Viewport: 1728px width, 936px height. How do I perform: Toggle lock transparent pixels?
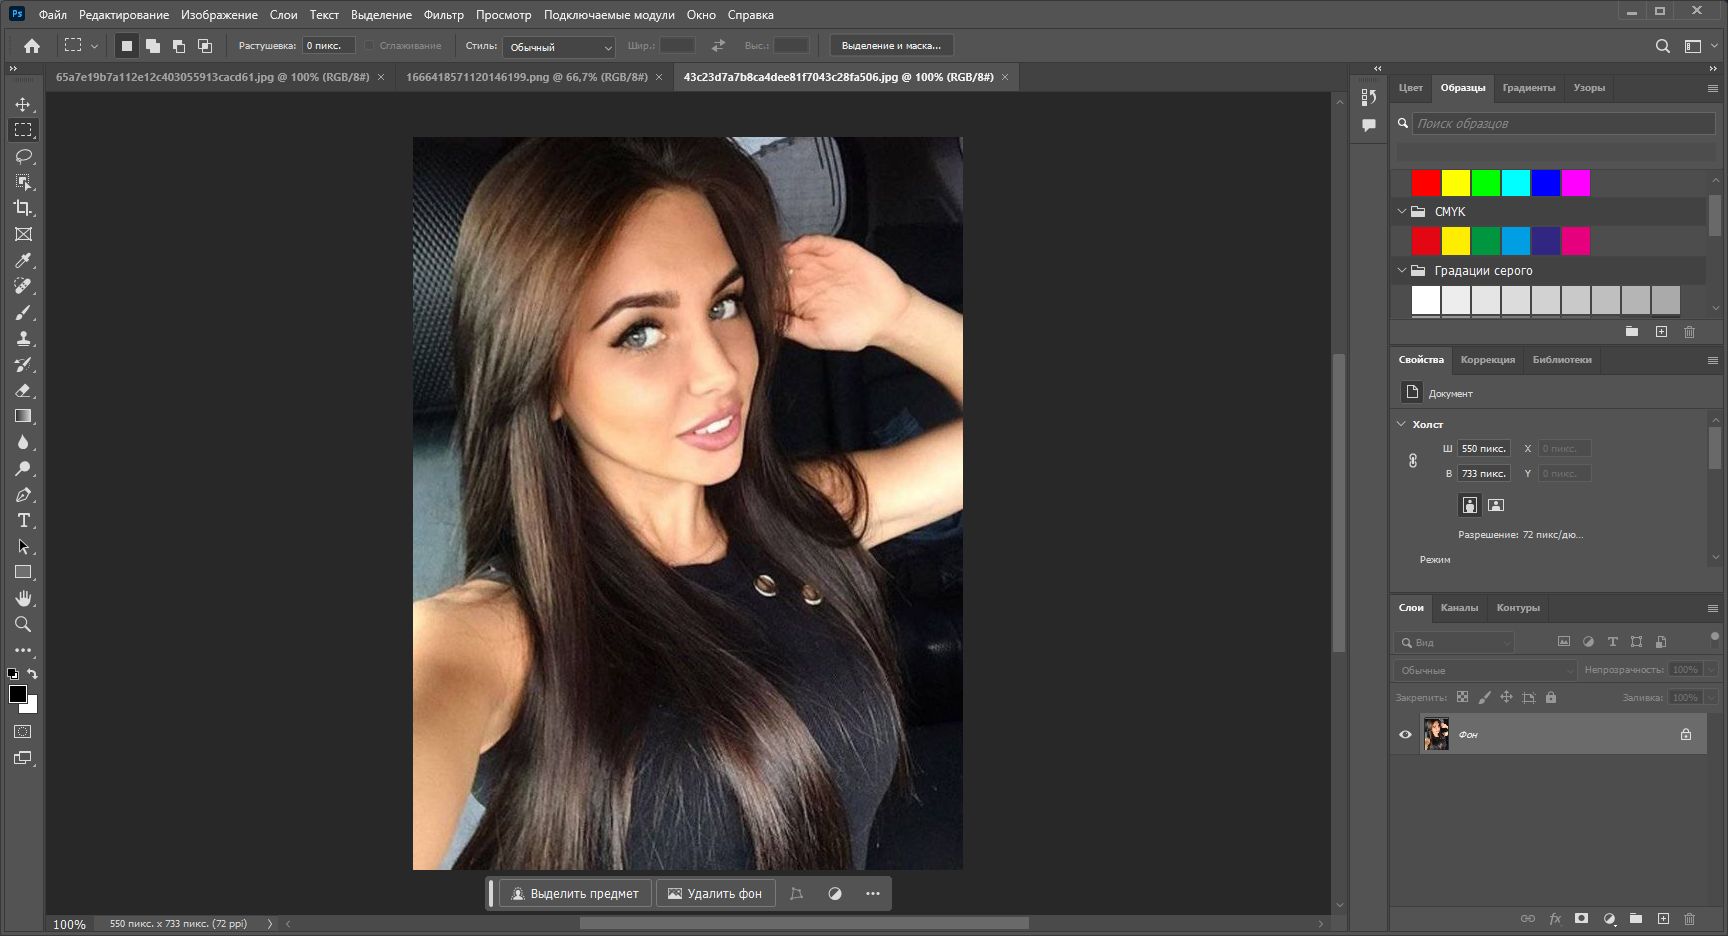(x=1462, y=697)
